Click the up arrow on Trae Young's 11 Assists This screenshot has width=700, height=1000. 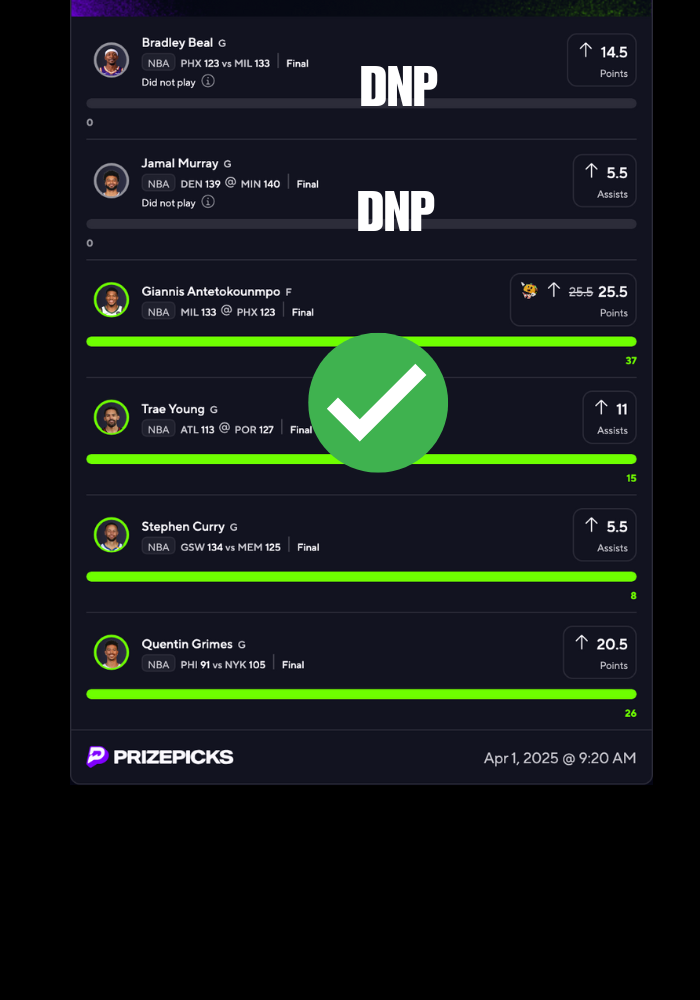pyautogui.click(x=601, y=408)
